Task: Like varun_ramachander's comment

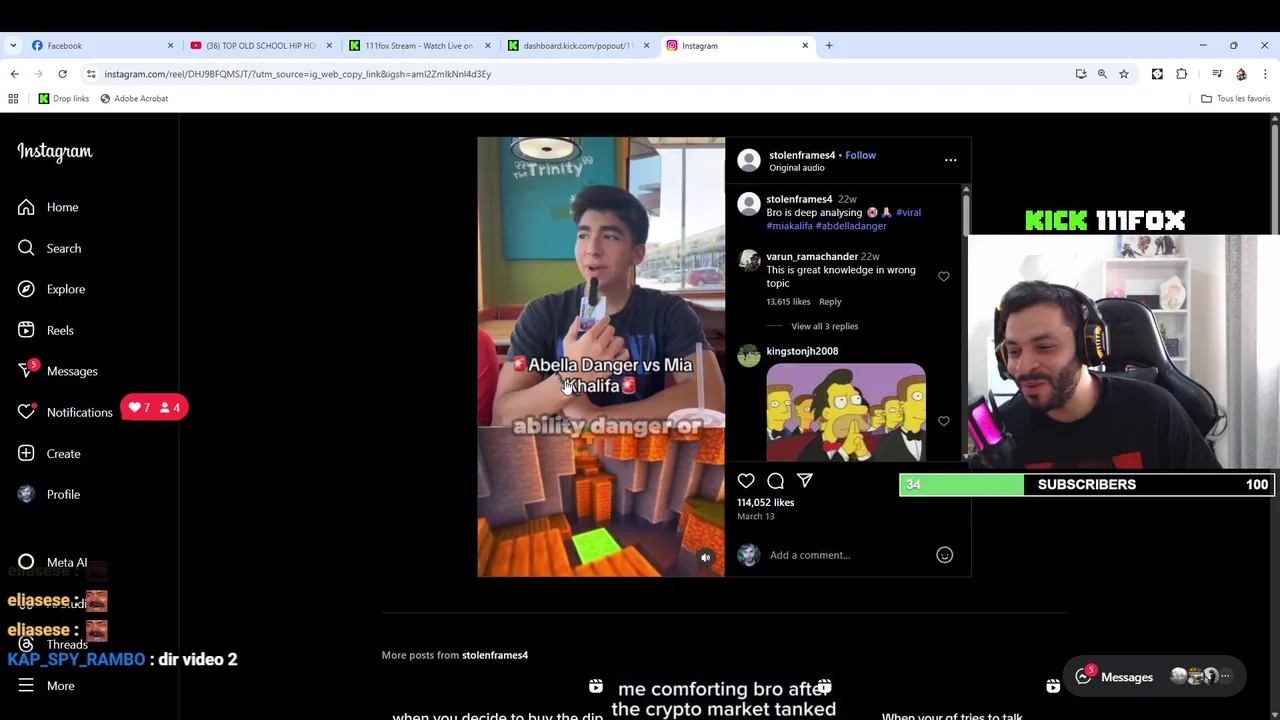Action: 943,276
